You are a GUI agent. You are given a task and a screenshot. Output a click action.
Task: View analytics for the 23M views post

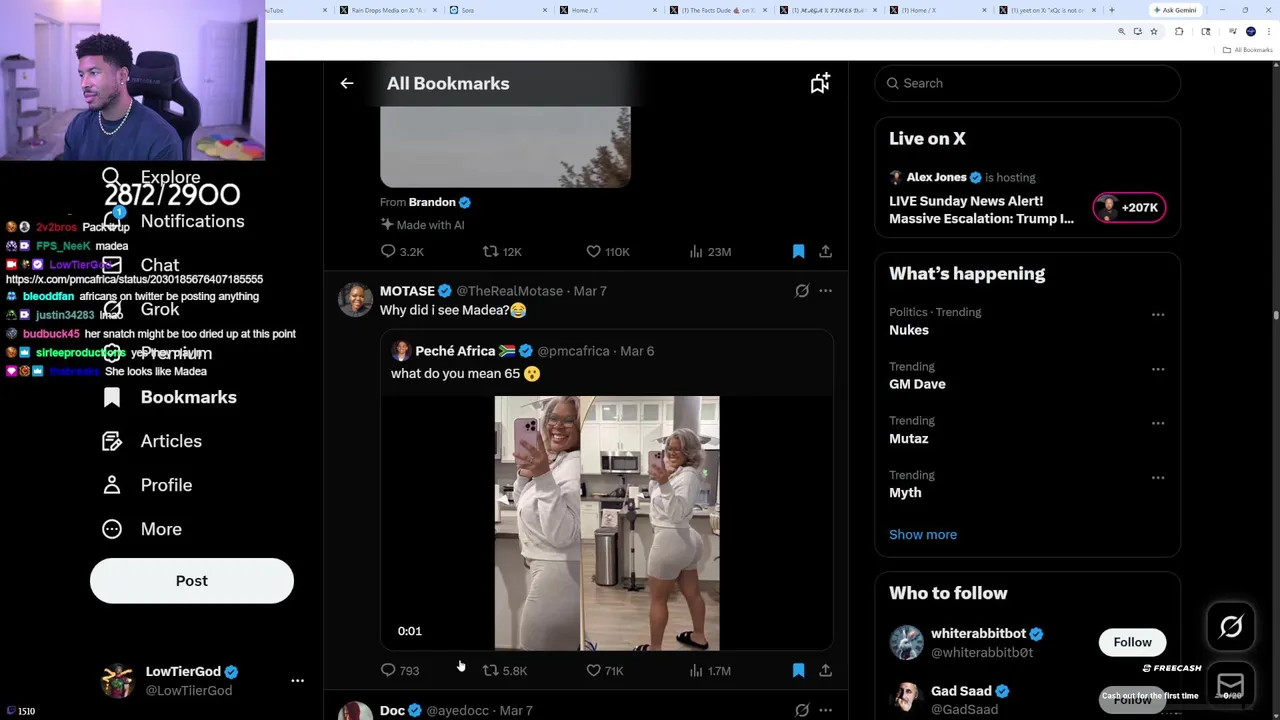(x=710, y=252)
